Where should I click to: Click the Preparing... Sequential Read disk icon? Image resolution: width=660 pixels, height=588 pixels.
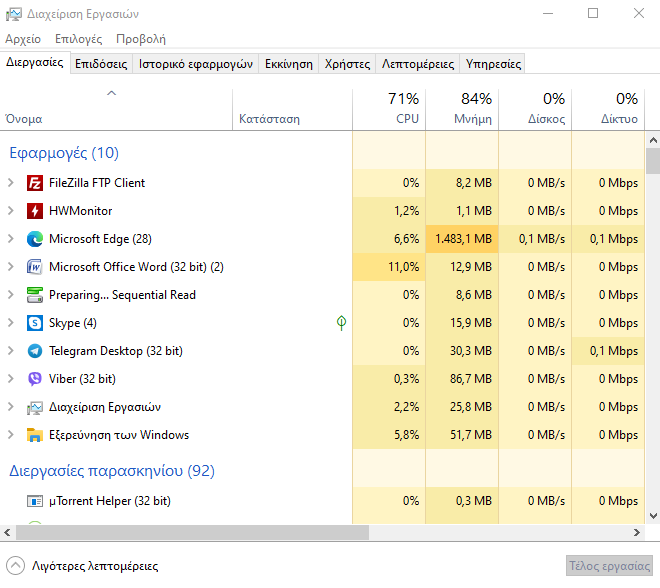click(x=35, y=295)
